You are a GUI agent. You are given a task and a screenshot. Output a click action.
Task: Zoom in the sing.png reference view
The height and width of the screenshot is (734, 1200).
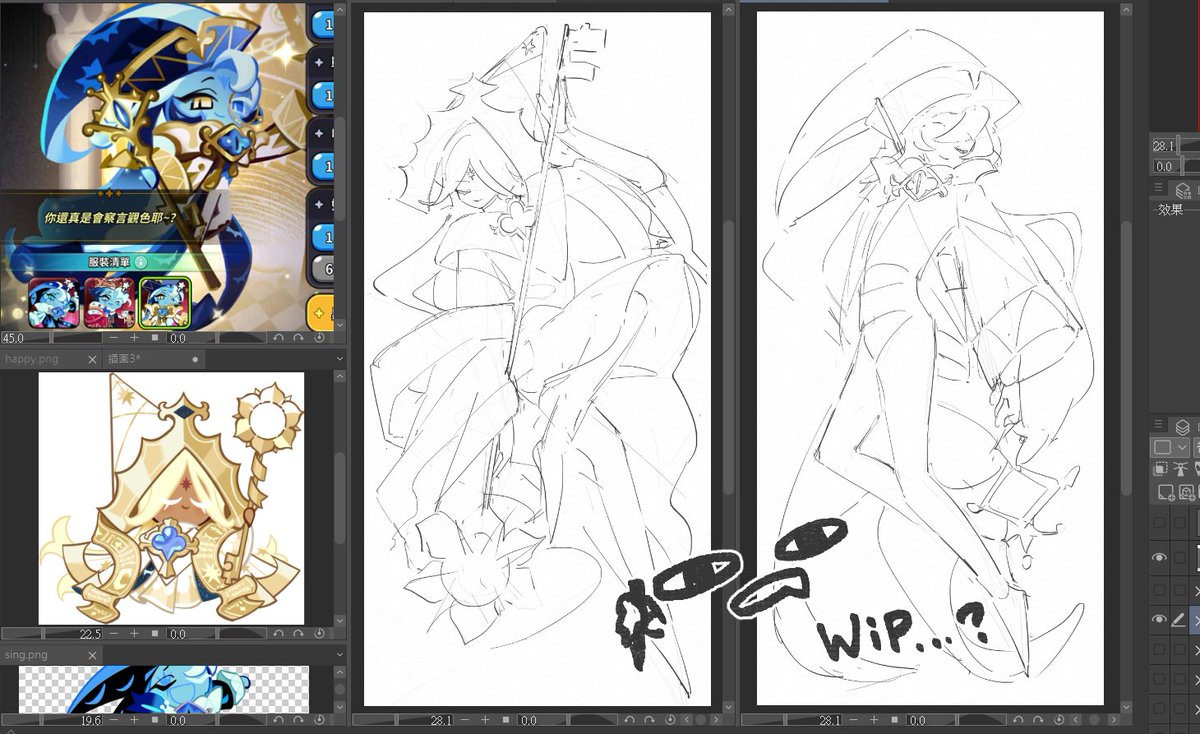tap(134, 720)
